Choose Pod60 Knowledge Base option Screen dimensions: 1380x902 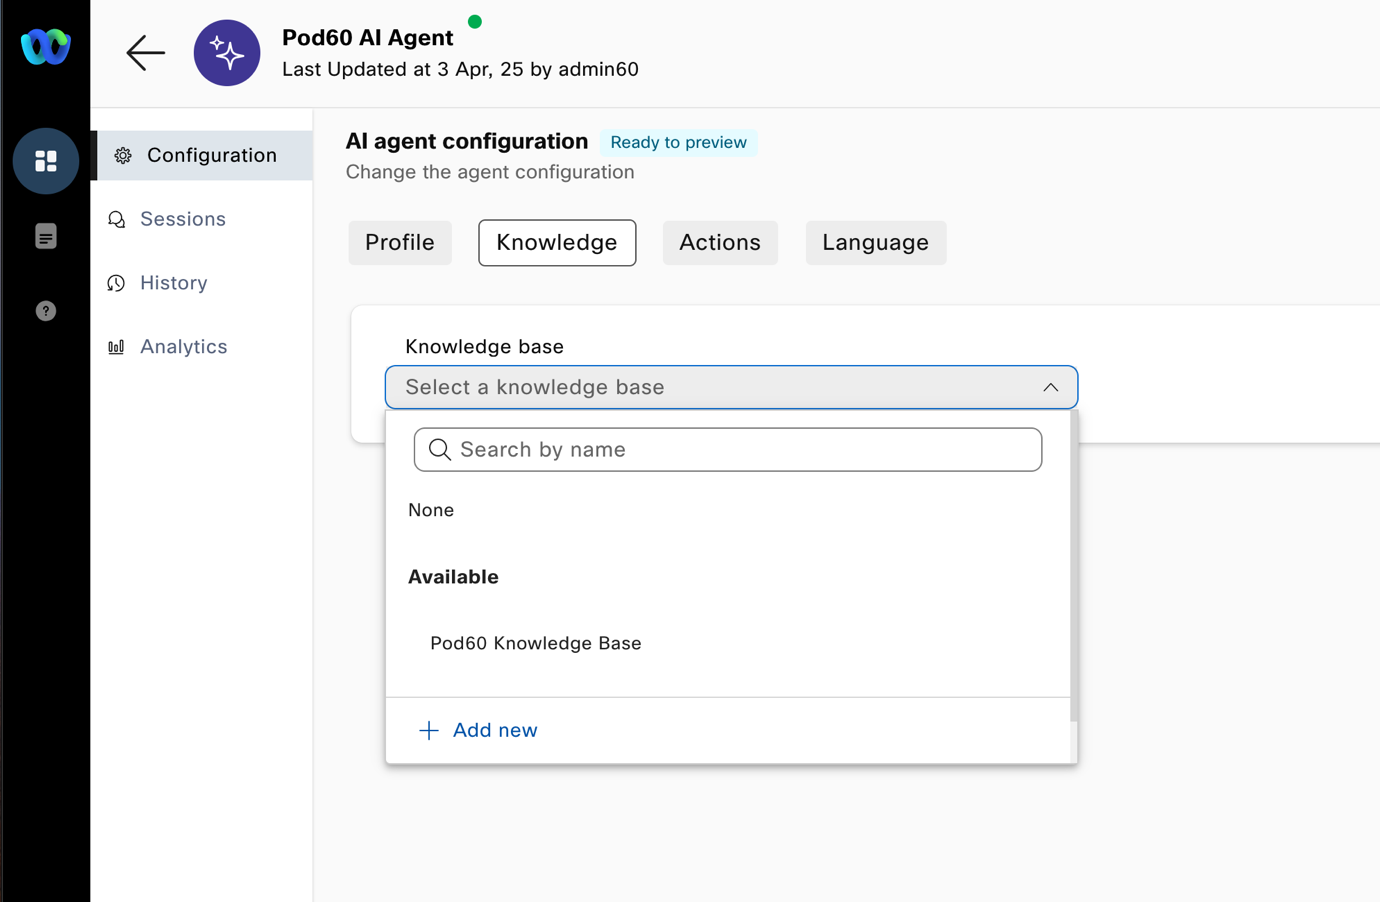click(x=536, y=643)
